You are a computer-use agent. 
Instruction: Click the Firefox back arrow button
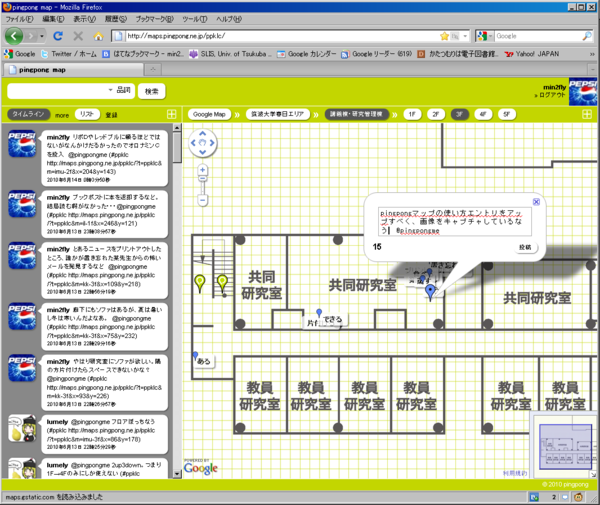click(13, 36)
